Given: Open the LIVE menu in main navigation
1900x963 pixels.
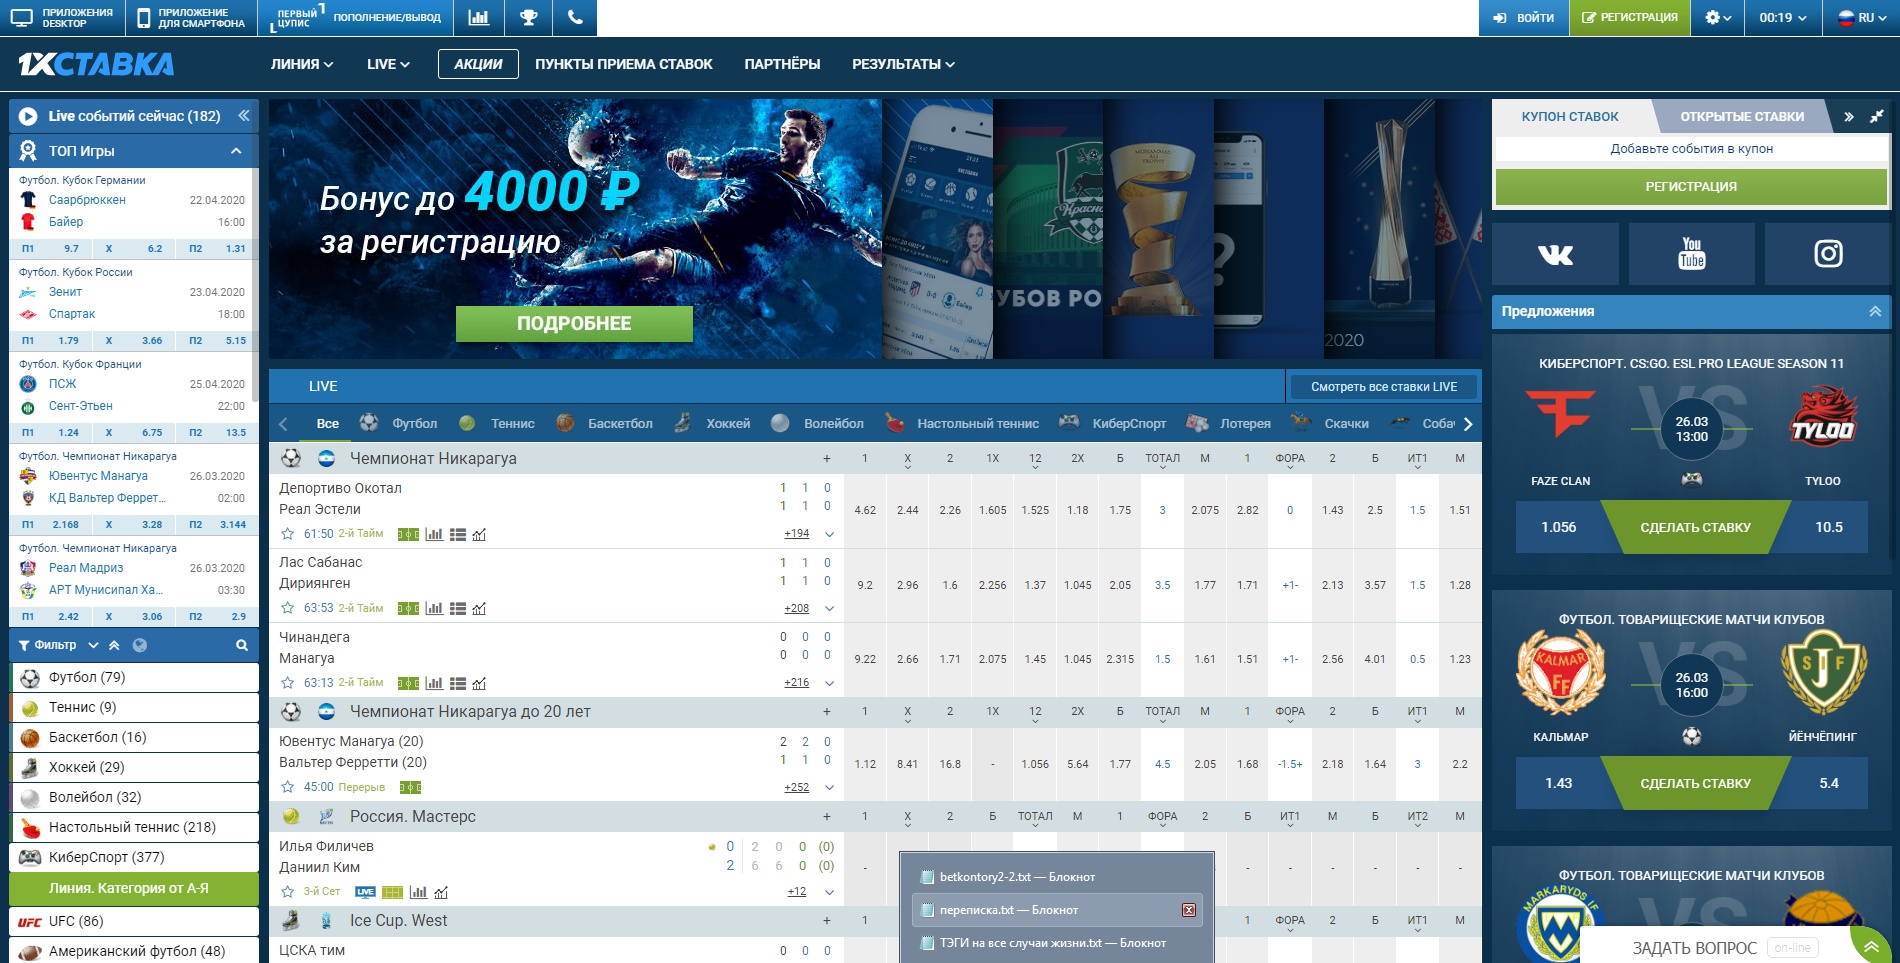Looking at the screenshot, I should [388, 64].
